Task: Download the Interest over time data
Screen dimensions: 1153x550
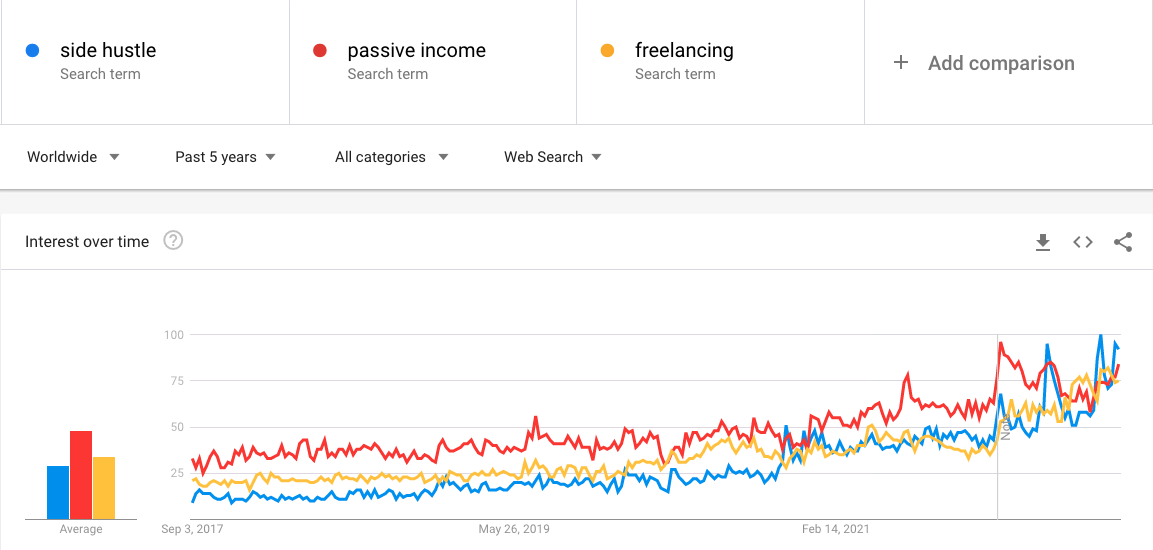Action: pyautogui.click(x=1043, y=242)
